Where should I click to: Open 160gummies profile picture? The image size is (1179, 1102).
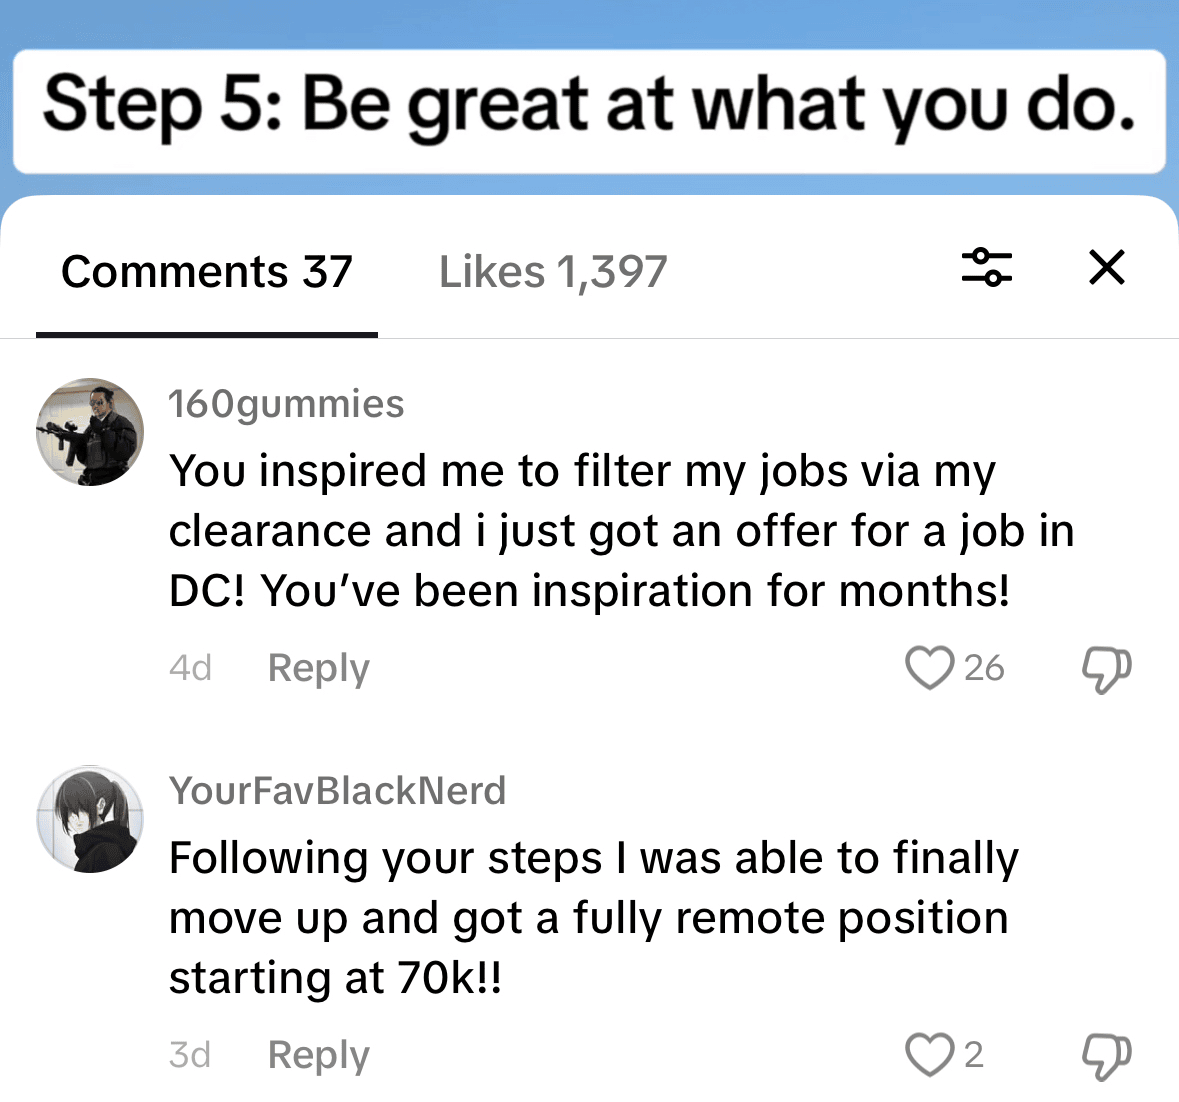(x=90, y=432)
